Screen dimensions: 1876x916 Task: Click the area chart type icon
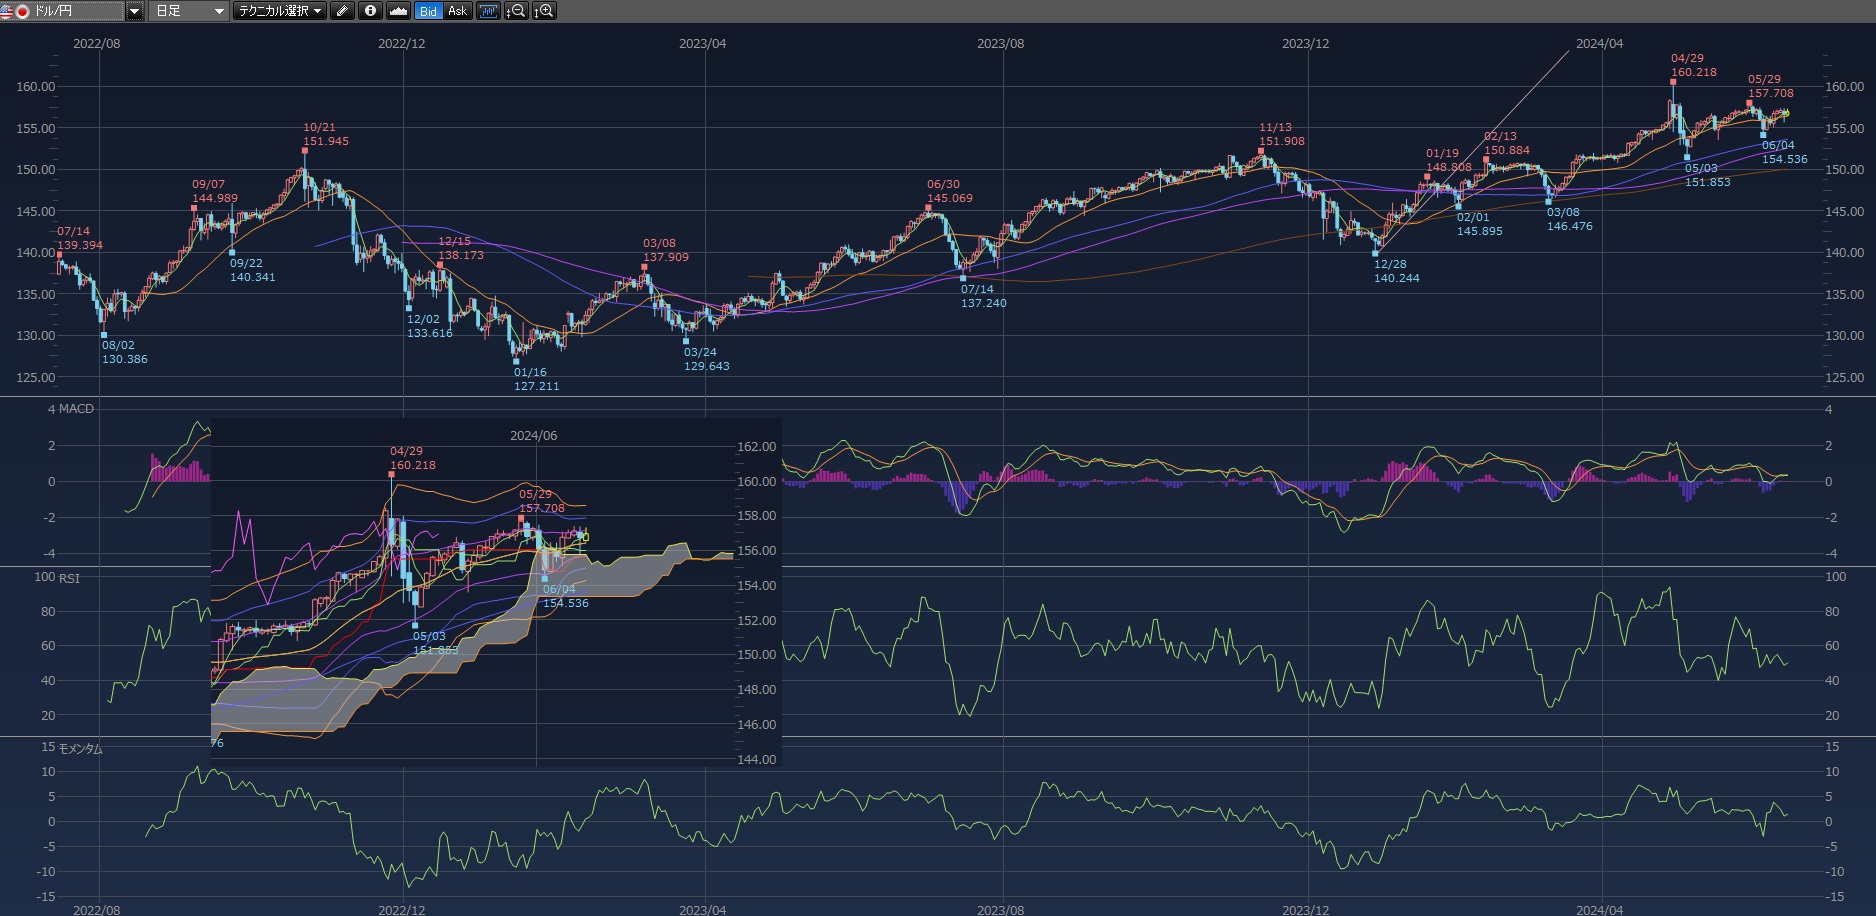point(398,11)
